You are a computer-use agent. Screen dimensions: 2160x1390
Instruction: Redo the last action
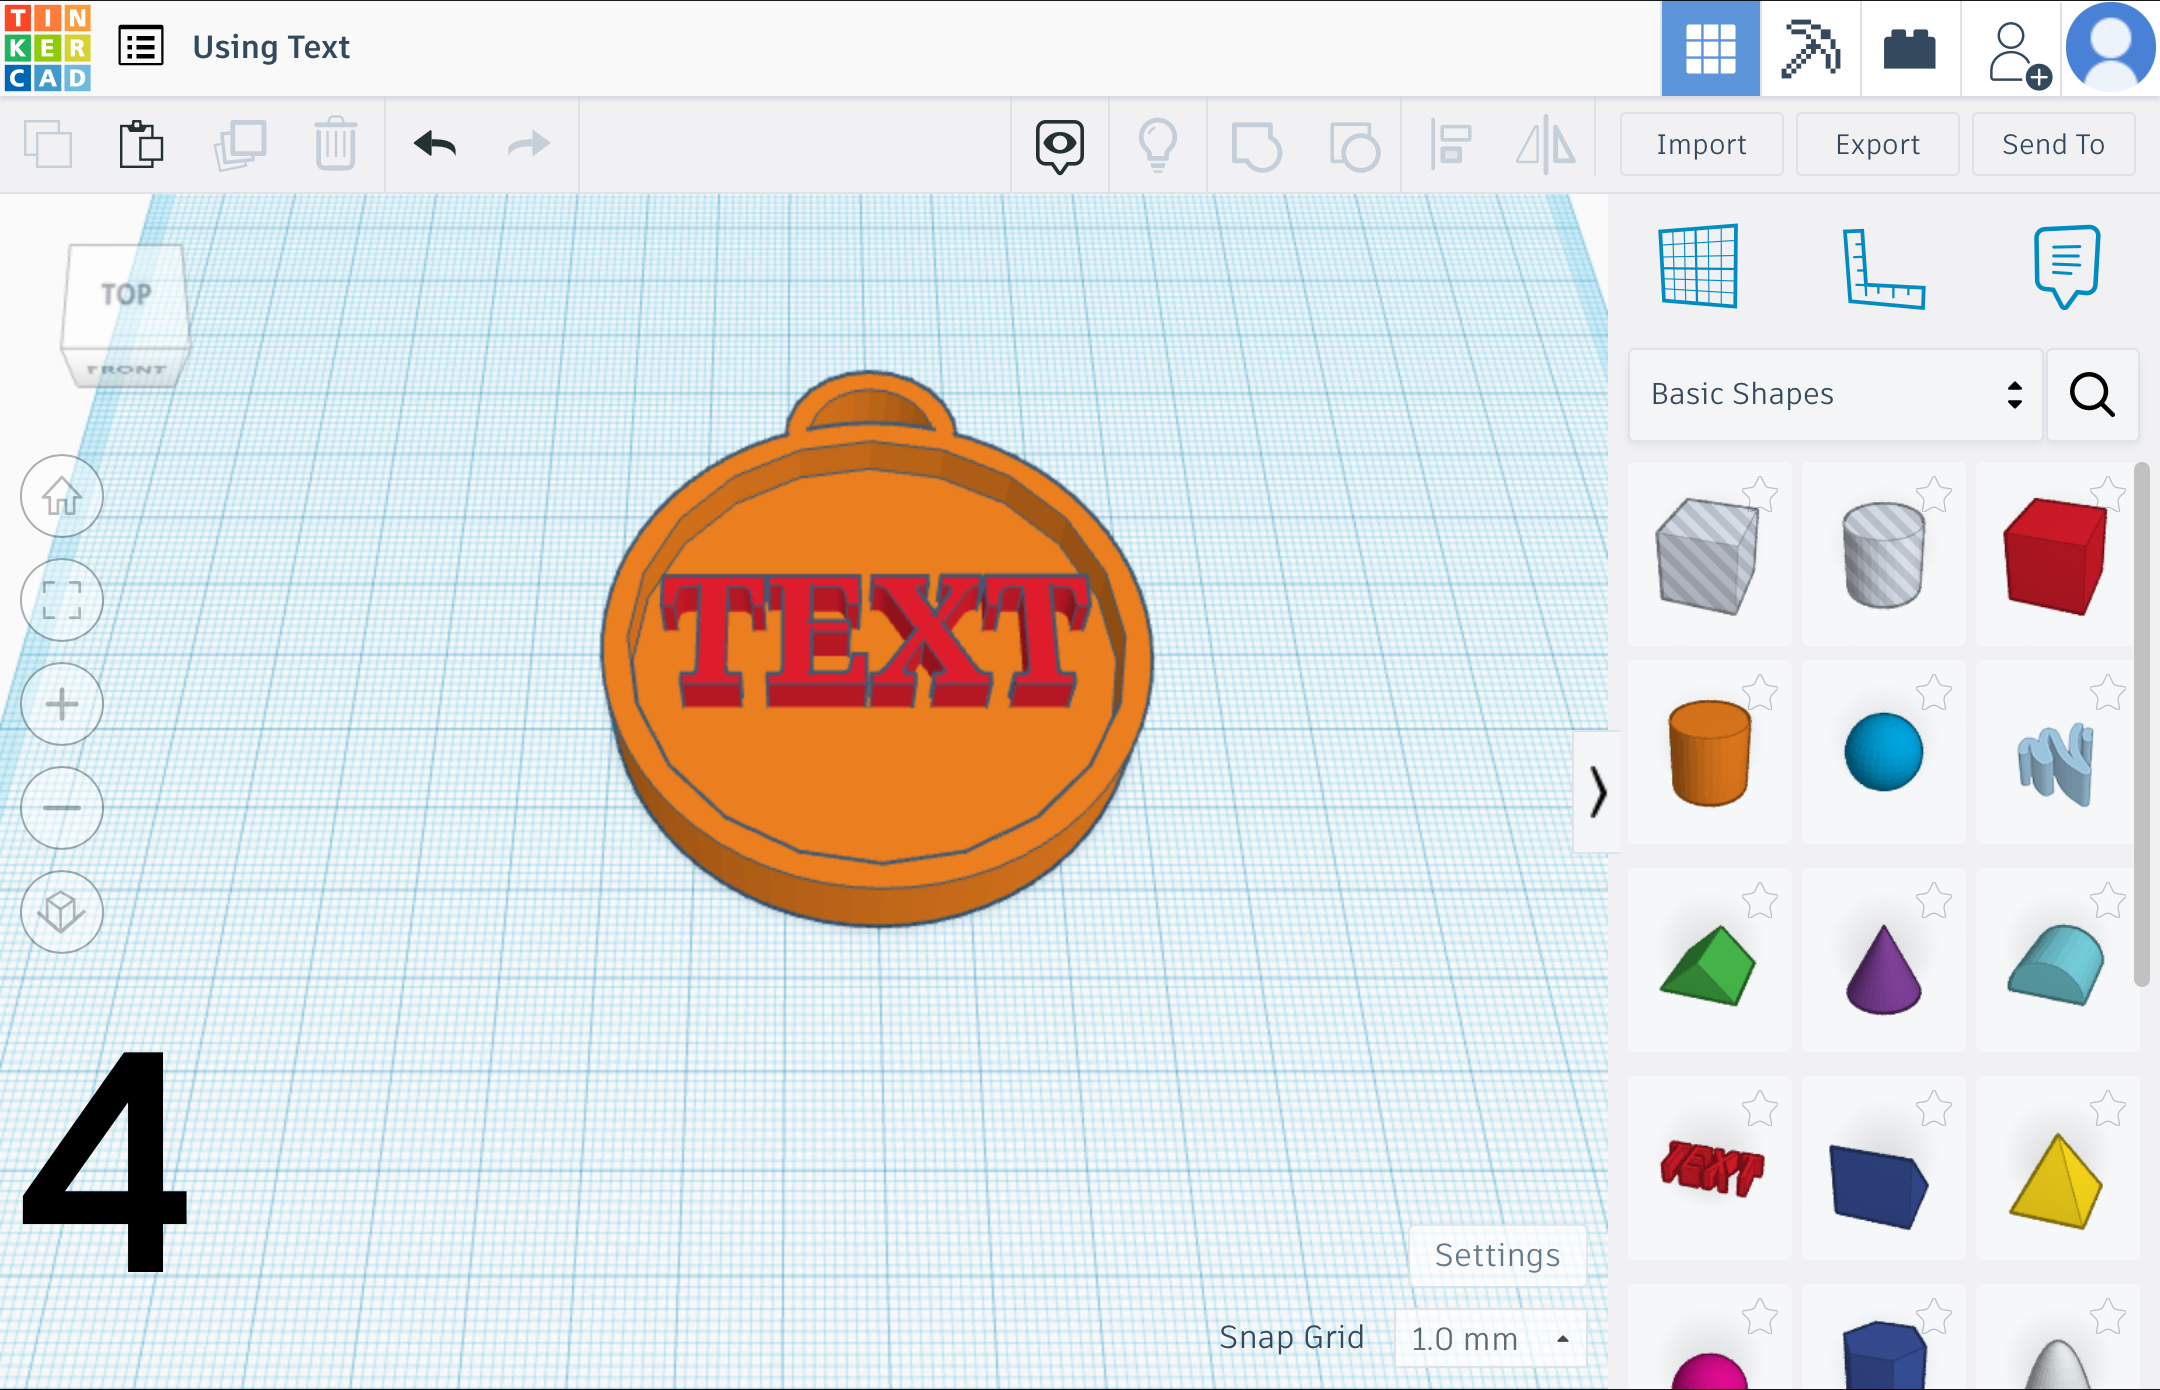coord(529,144)
